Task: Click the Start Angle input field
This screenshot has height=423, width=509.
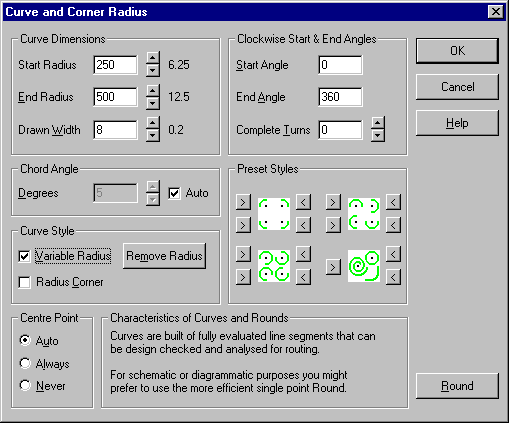Action: (x=340, y=65)
